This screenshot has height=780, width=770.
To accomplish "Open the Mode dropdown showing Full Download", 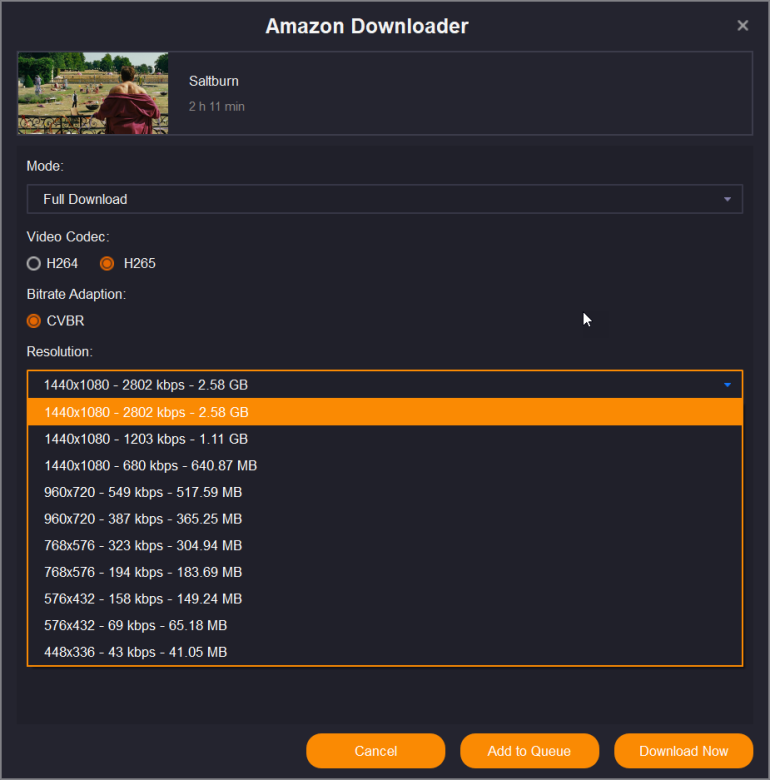I will click(384, 199).
